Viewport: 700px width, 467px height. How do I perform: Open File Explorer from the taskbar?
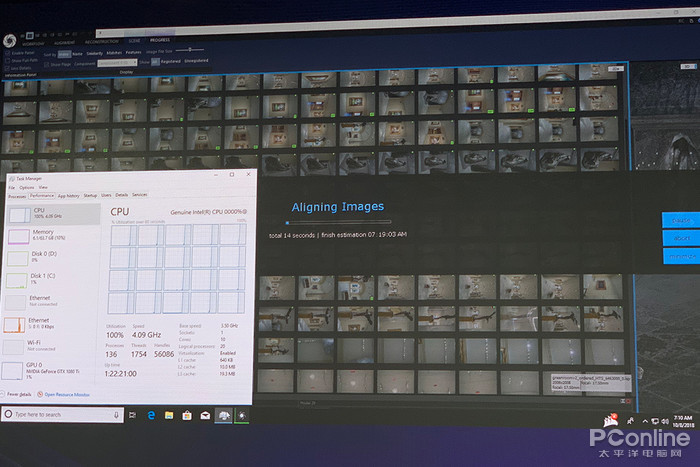point(169,414)
